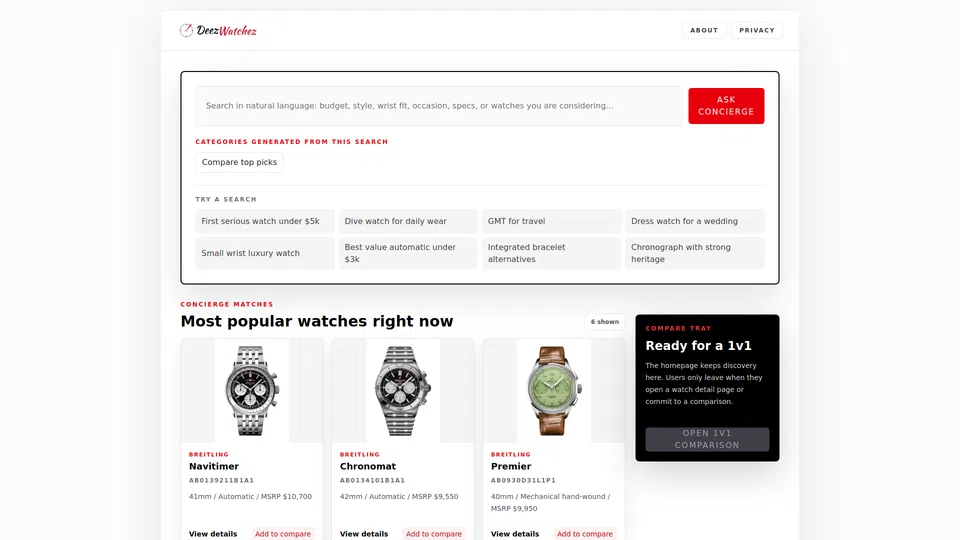Image resolution: width=960 pixels, height=540 pixels.
Task: Click the 6 shown badge
Action: point(604,321)
